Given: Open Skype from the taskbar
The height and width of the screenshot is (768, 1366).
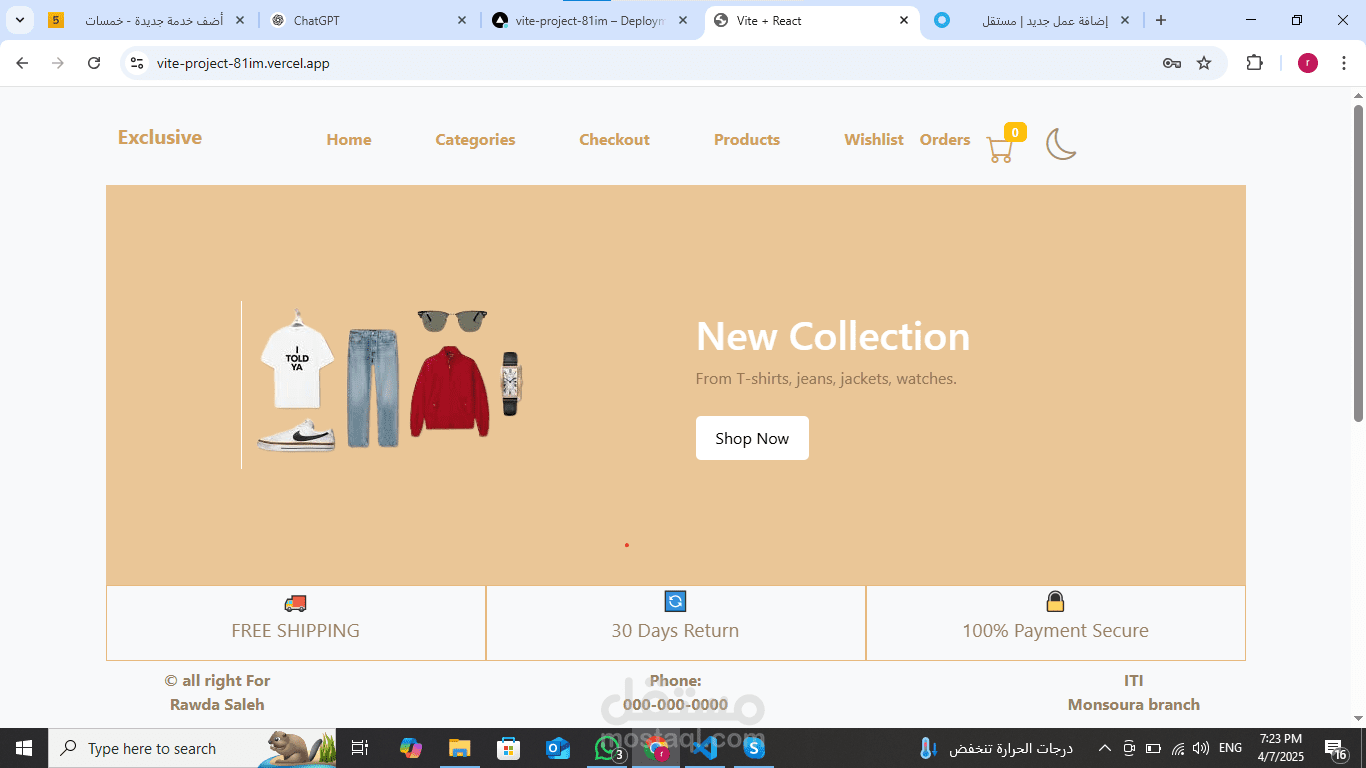Looking at the screenshot, I should click(754, 748).
